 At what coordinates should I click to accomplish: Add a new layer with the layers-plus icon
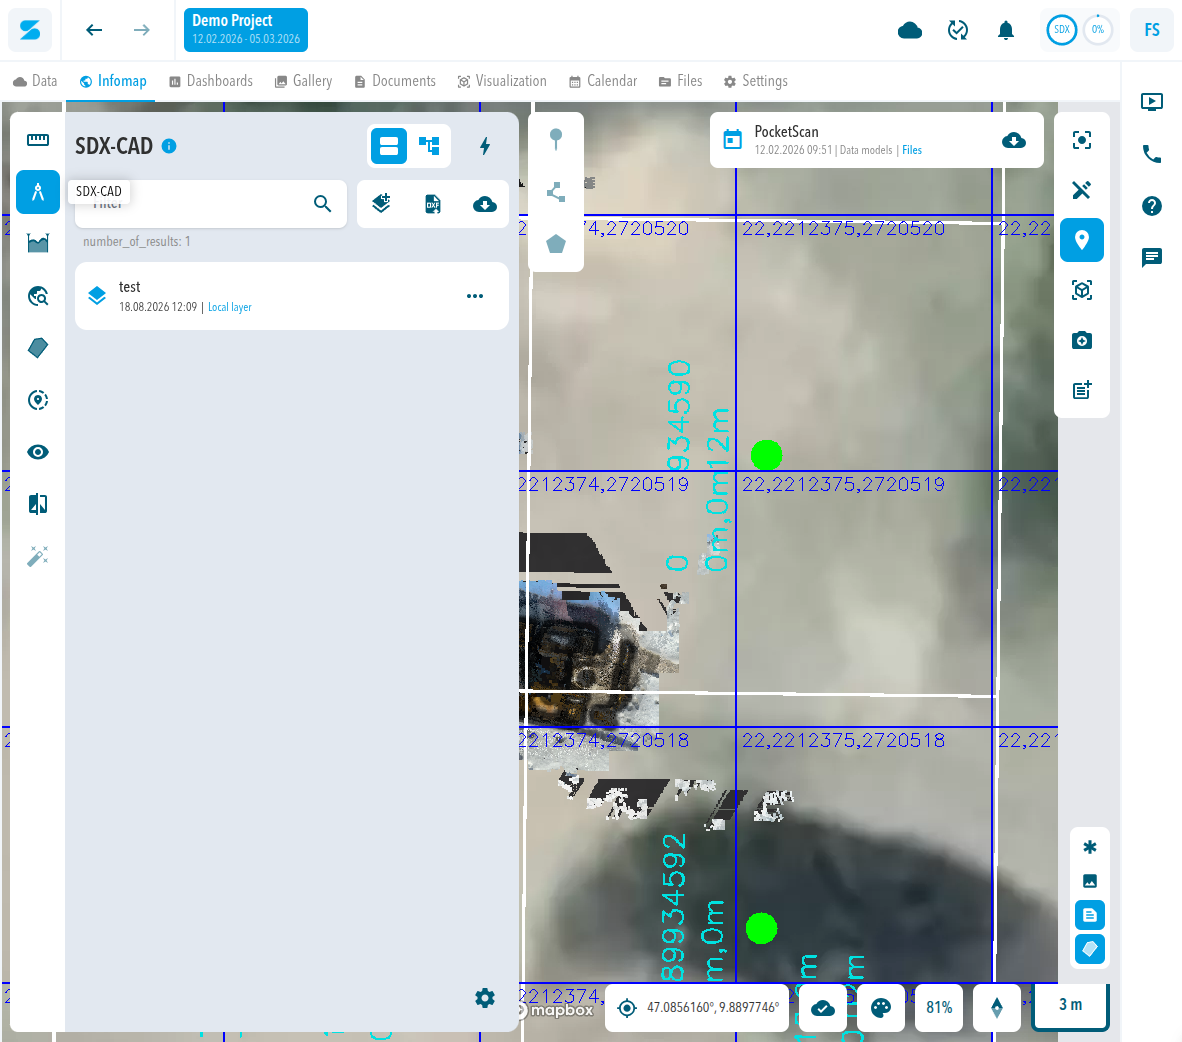(381, 204)
